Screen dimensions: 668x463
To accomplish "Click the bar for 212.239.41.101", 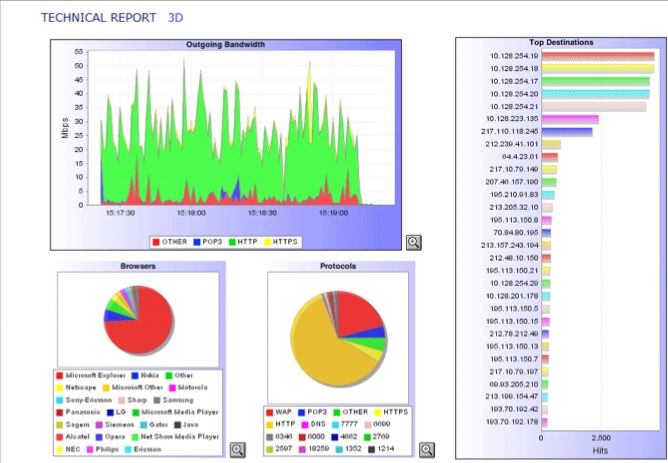I will [551, 145].
